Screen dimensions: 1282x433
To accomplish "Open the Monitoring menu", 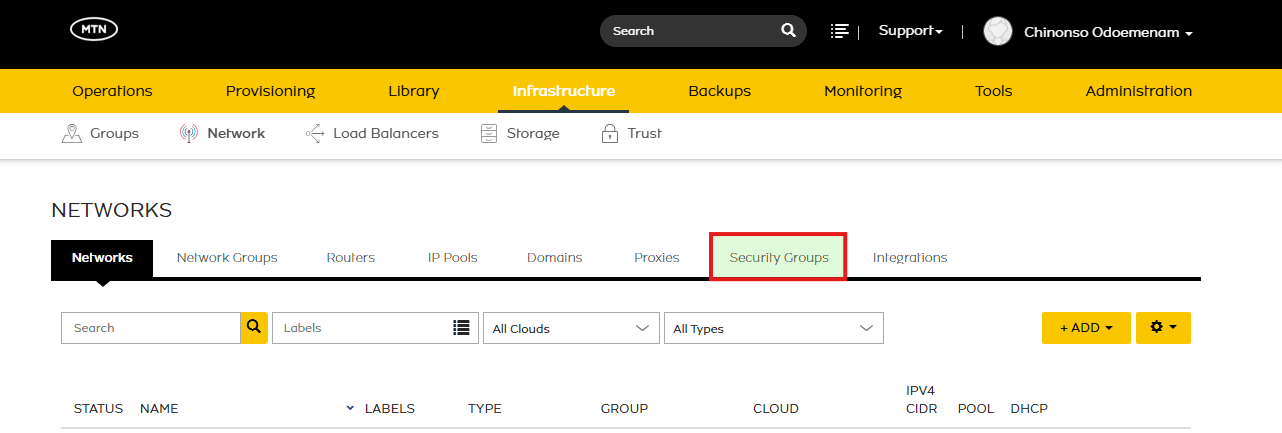I will (863, 91).
